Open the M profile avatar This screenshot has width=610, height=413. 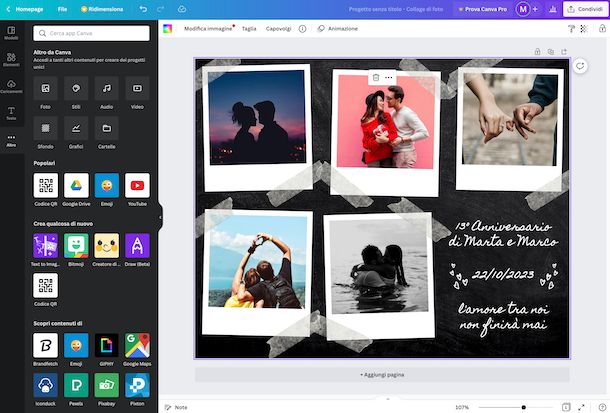pyautogui.click(x=523, y=9)
